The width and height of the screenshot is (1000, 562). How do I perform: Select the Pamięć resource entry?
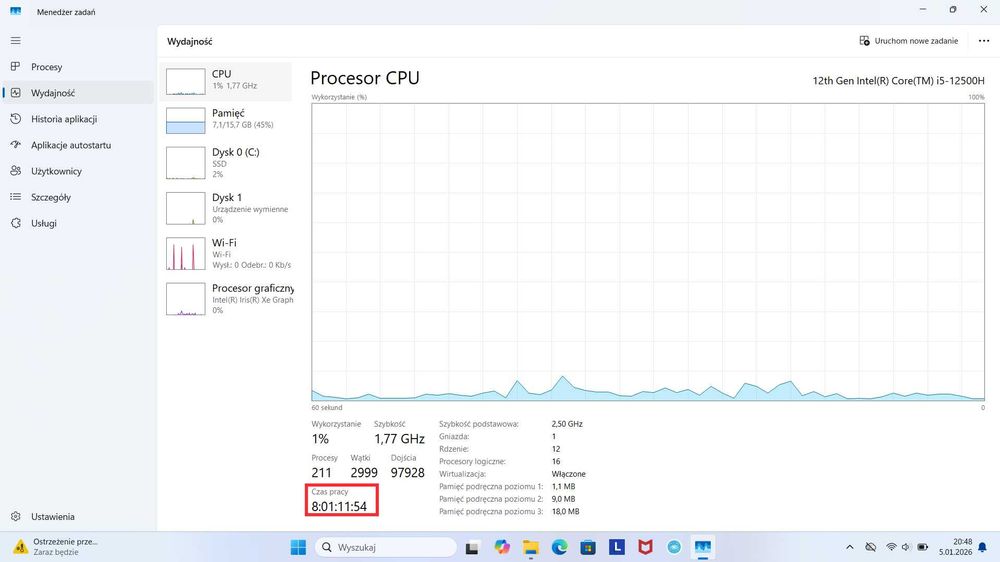226,119
